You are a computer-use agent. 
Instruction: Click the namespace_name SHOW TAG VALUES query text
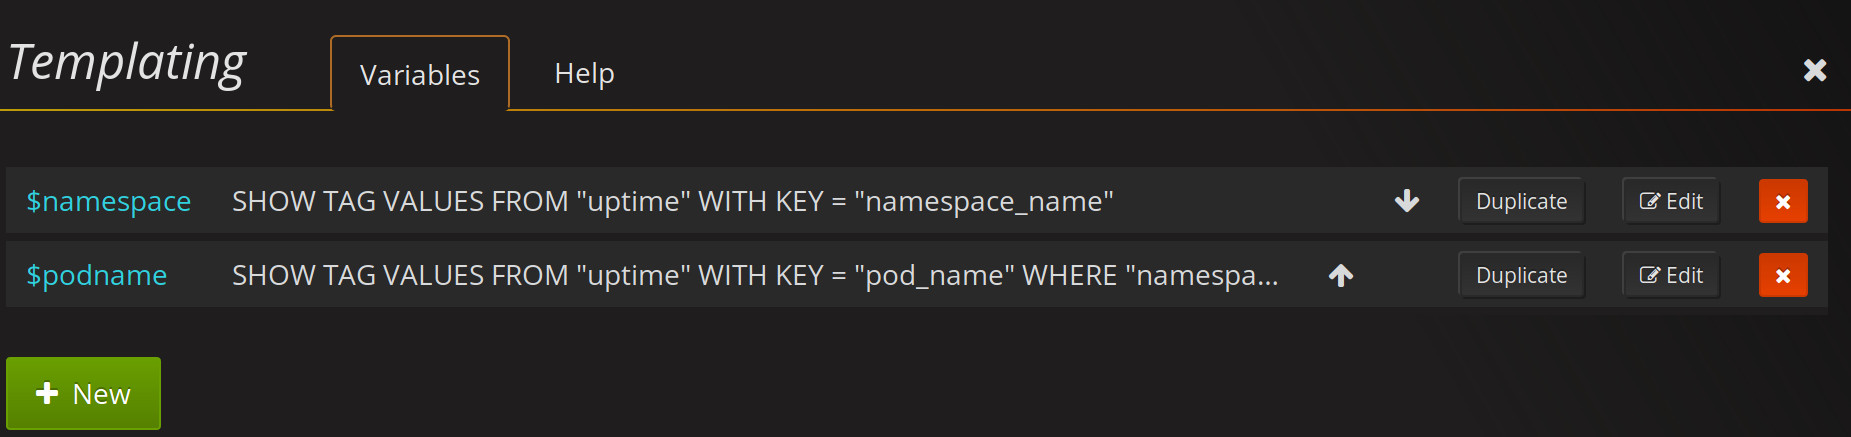click(x=673, y=201)
